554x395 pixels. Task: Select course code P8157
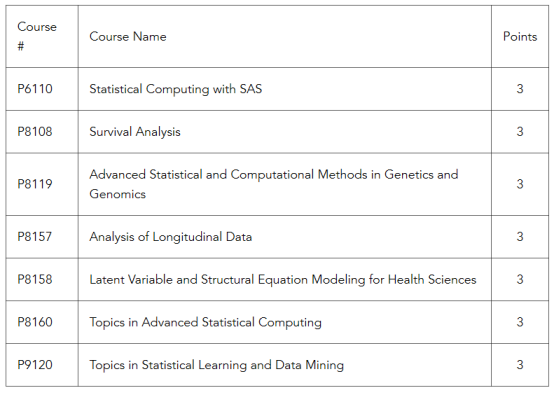click(x=34, y=236)
